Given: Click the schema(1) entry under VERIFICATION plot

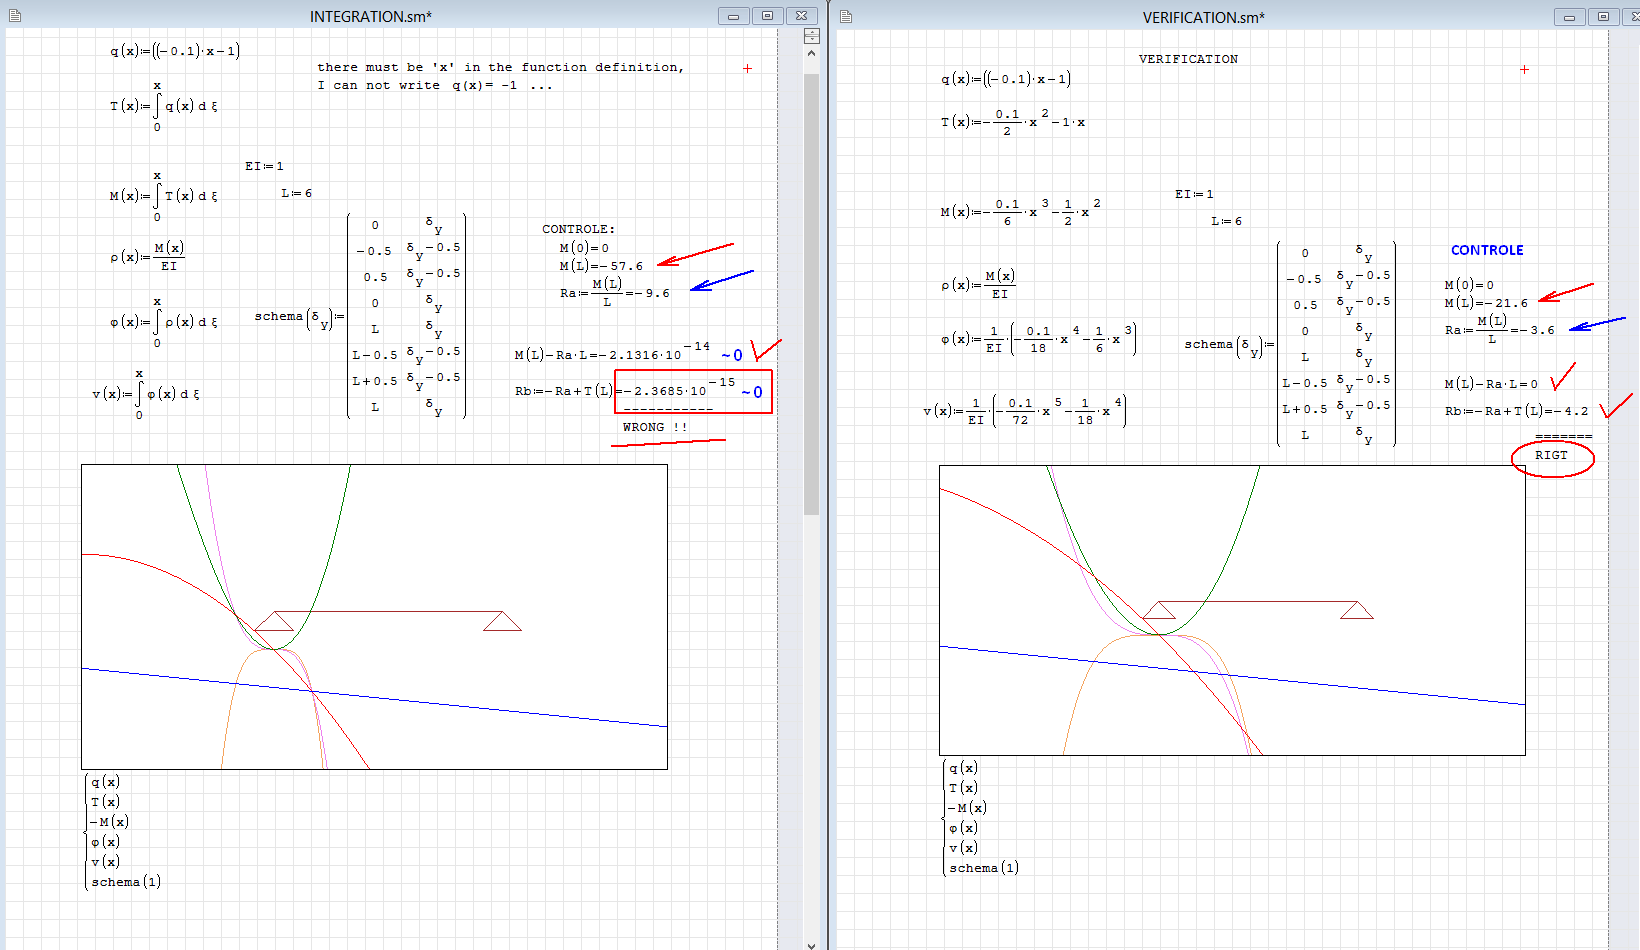Looking at the screenshot, I should click(x=984, y=868).
